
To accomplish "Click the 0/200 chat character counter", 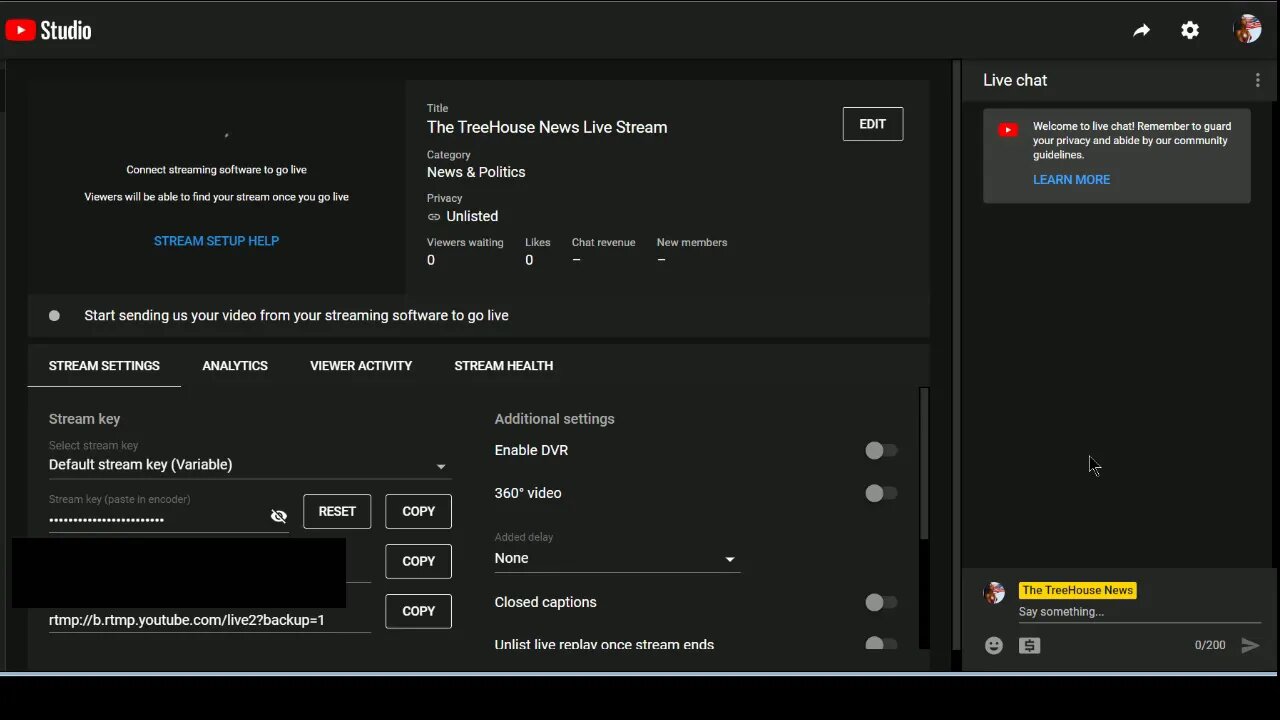I will tap(1210, 645).
